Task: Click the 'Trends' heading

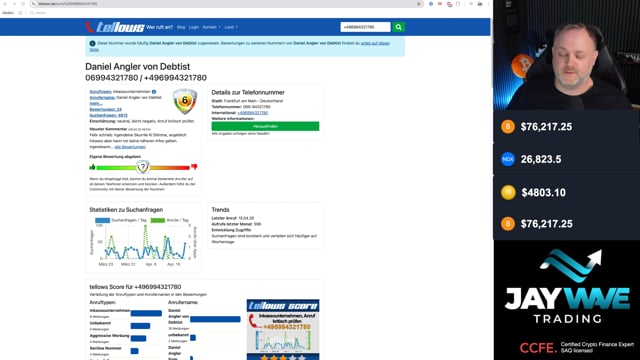Action: point(220,209)
